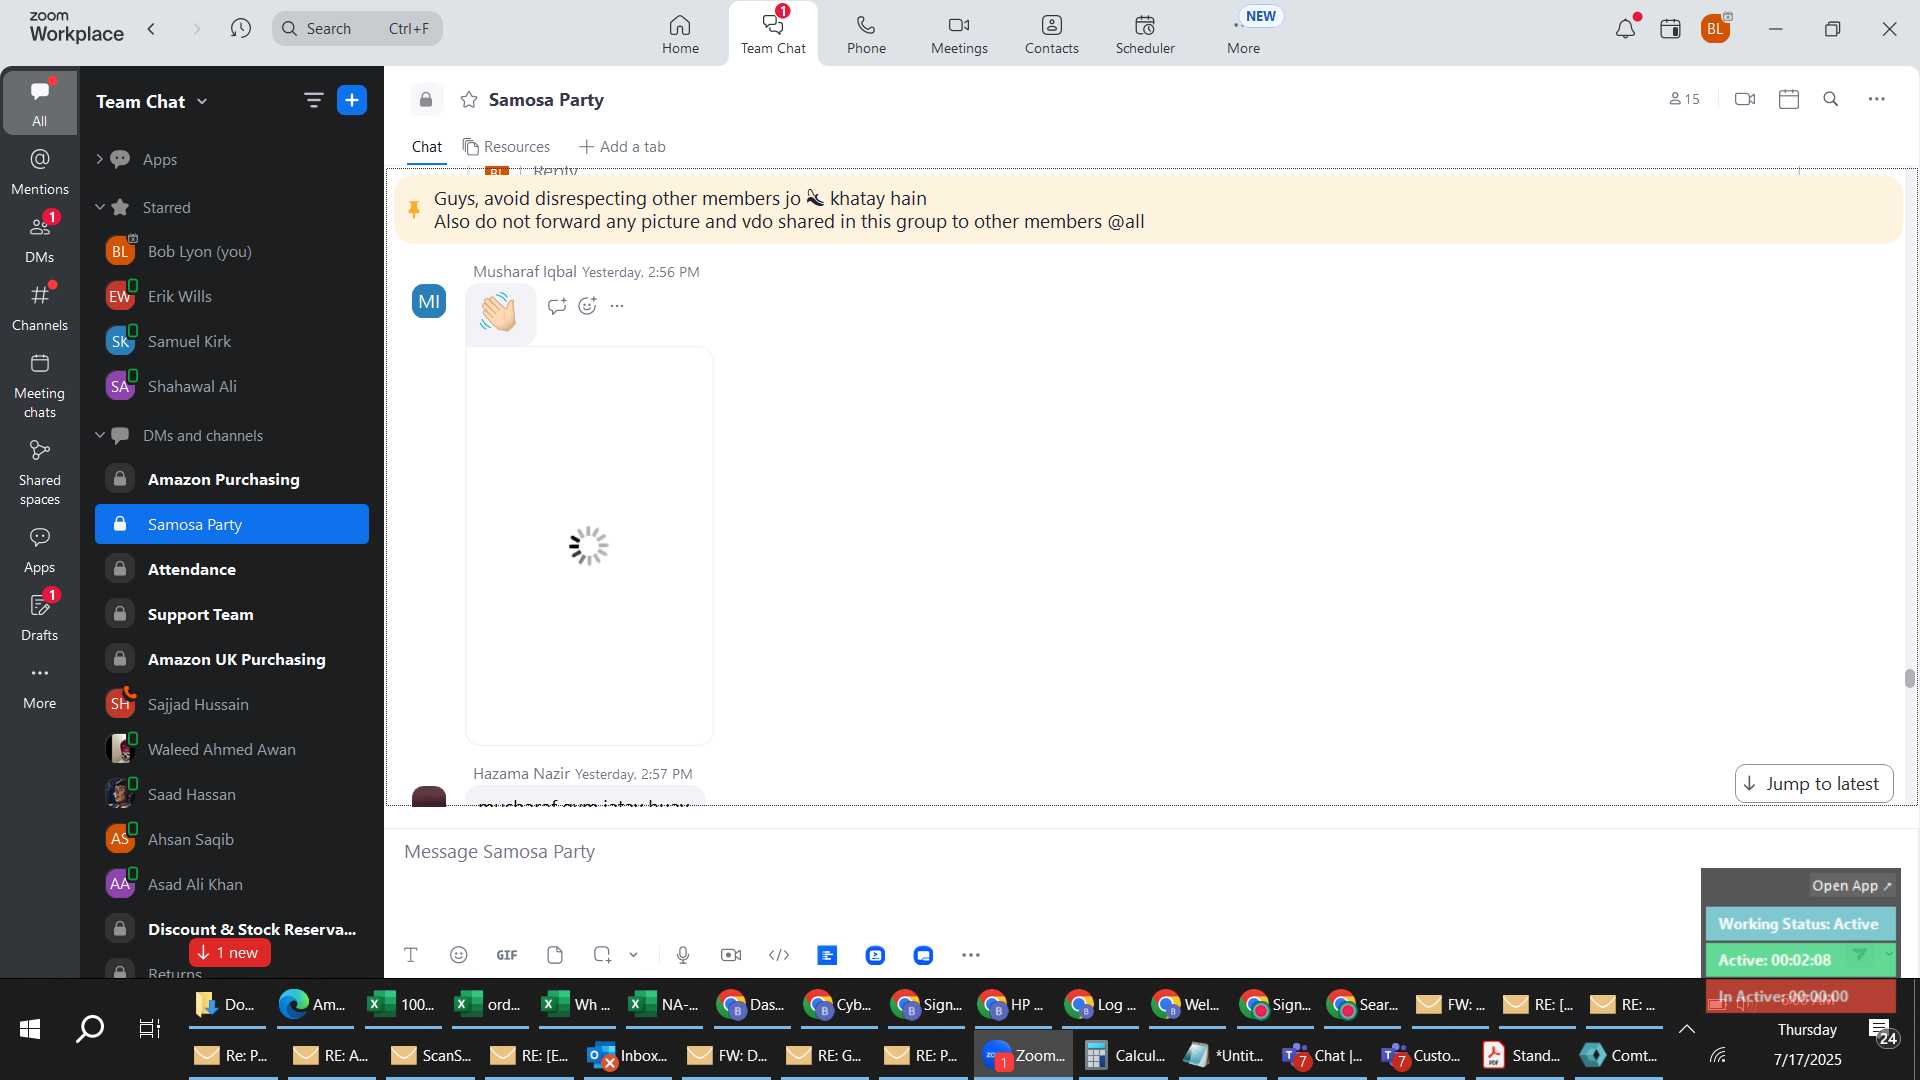
Task: Start a video meeting with the channel
Action: (x=1745, y=99)
